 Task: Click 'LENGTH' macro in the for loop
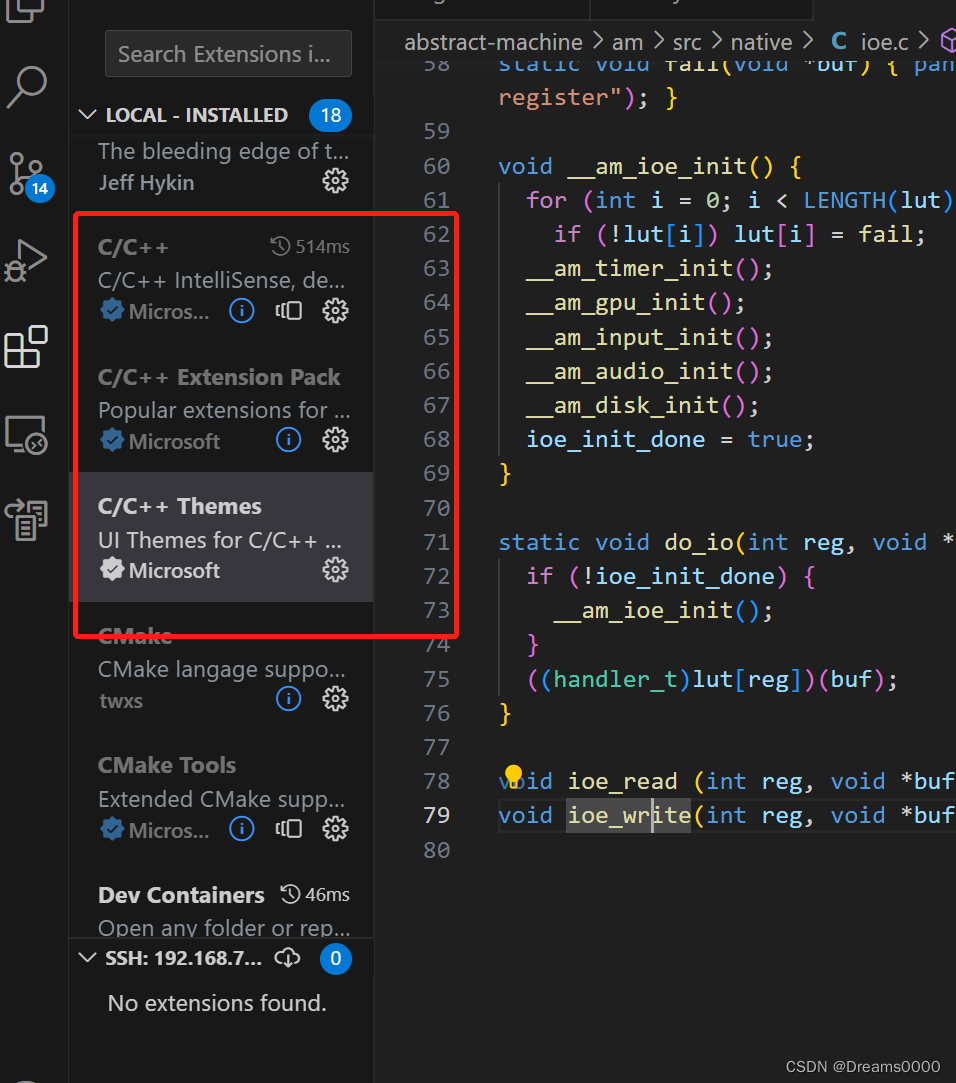(844, 200)
